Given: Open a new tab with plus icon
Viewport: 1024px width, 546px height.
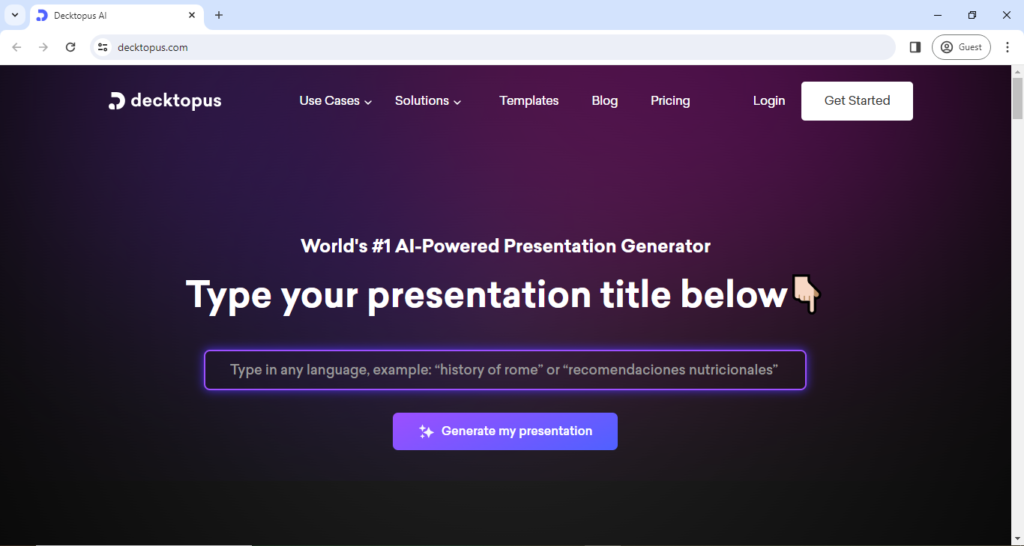Looking at the screenshot, I should 219,15.
